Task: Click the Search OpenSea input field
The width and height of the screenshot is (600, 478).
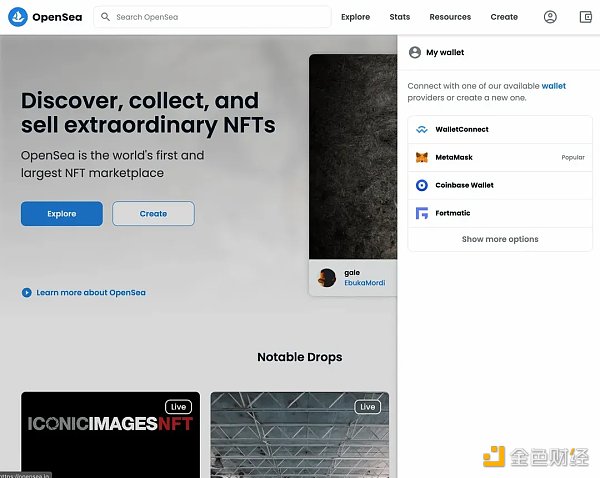Action: pyautogui.click(x=220, y=17)
